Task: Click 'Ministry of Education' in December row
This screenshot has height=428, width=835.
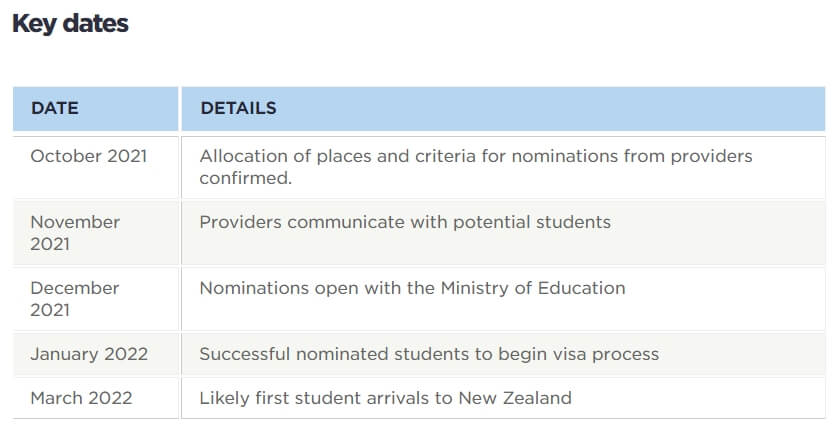Action: 533,288
